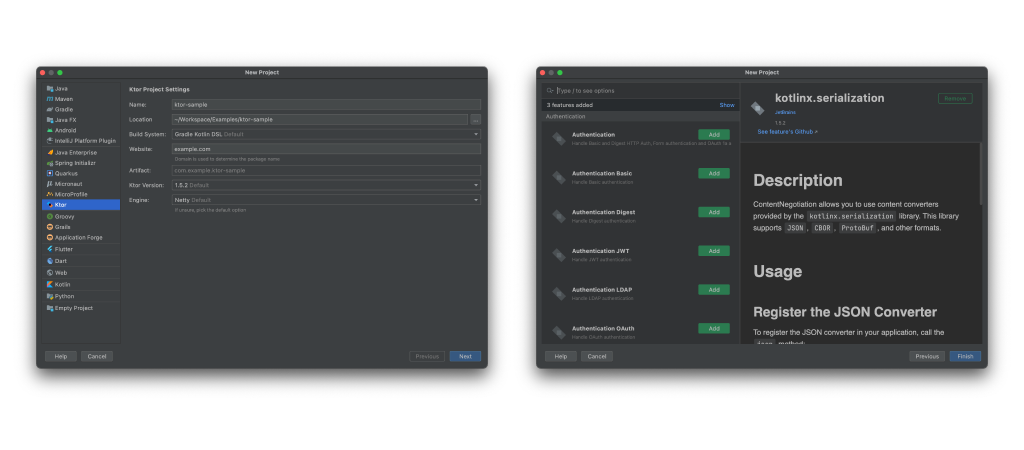Go to Previous in features window
Screen dimensions: 1024x450
click(x=927, y=357)
